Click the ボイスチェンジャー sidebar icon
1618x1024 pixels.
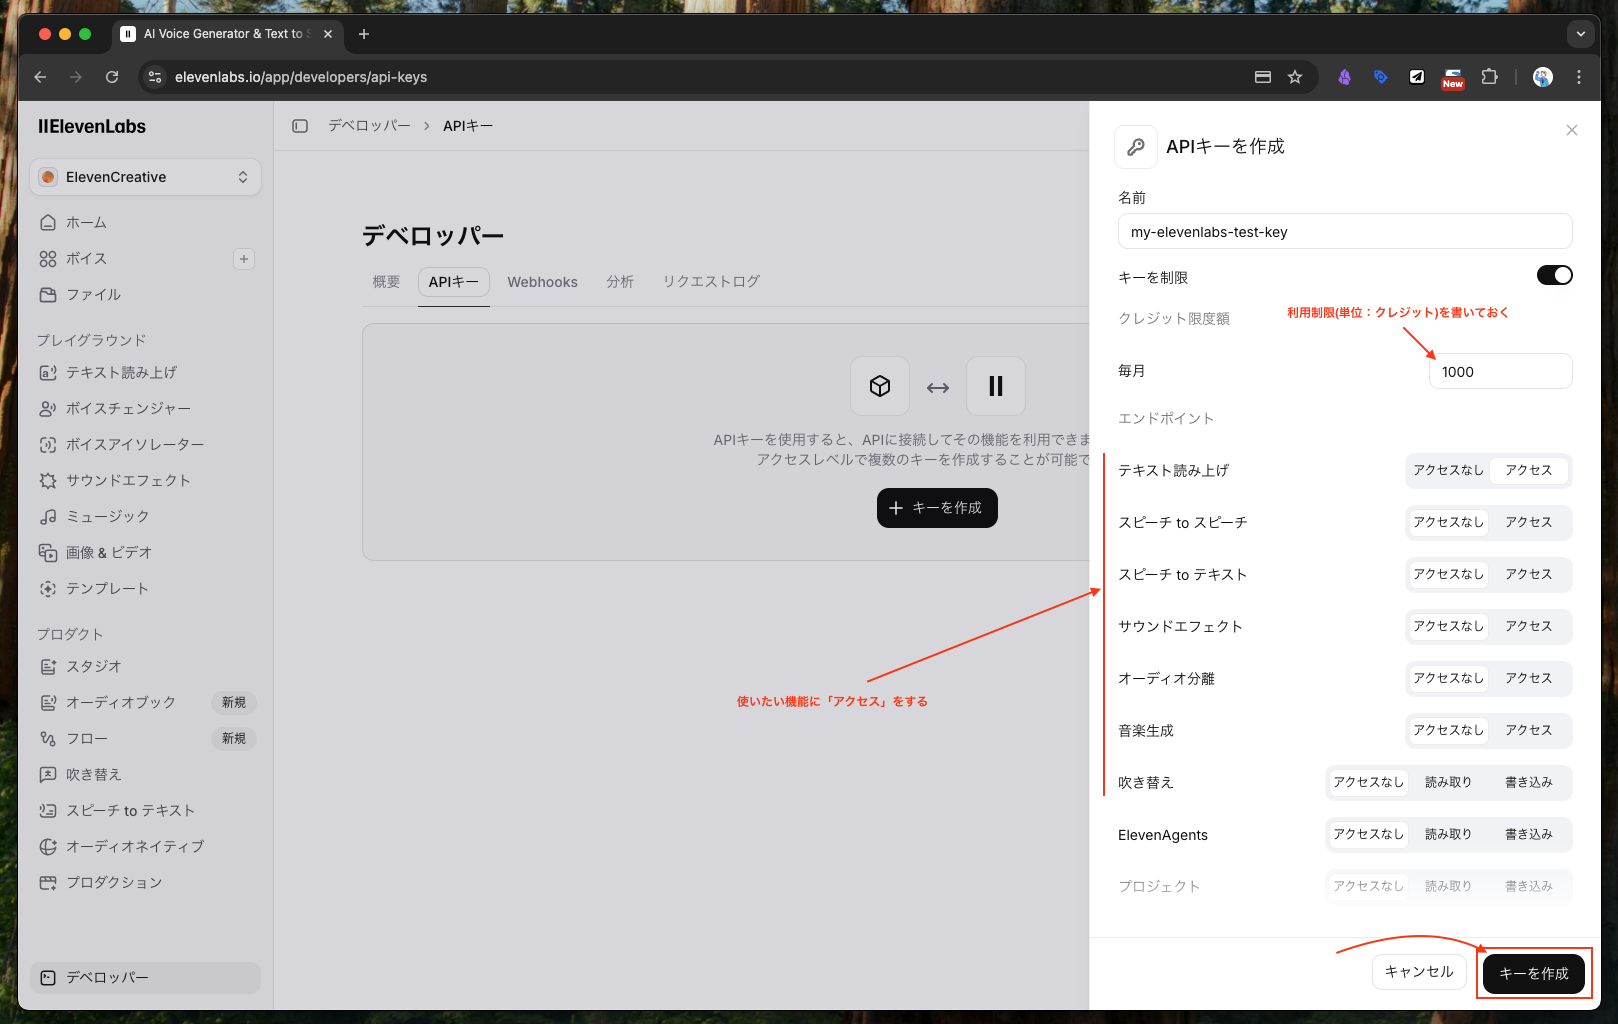pyautogui.click(x=48, y=408)
